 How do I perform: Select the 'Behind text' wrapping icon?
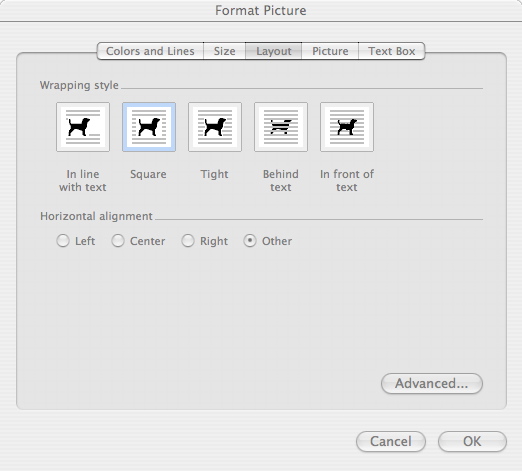click(x=281, y=127)
